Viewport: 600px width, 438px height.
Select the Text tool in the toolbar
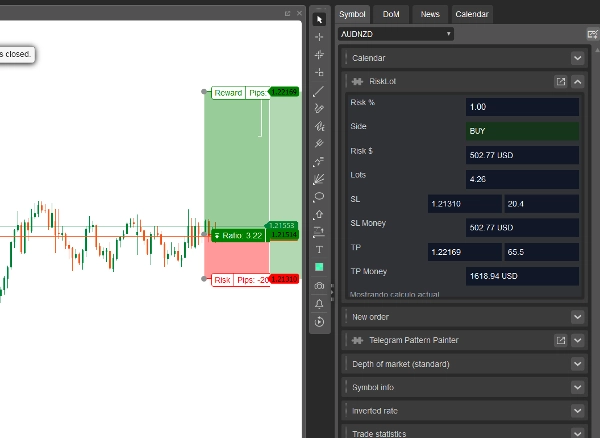(x=319, y=249)
